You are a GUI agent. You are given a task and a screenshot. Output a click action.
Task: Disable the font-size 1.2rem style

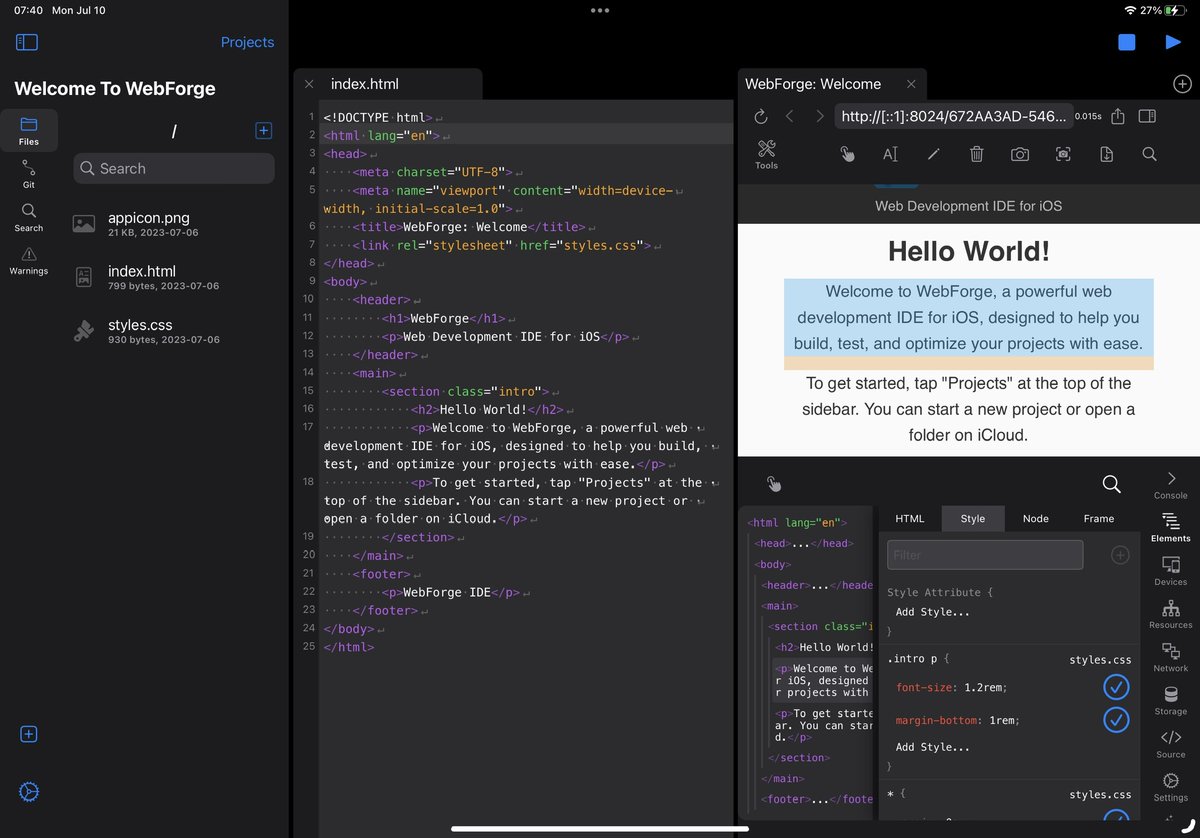pos(1116,687)
